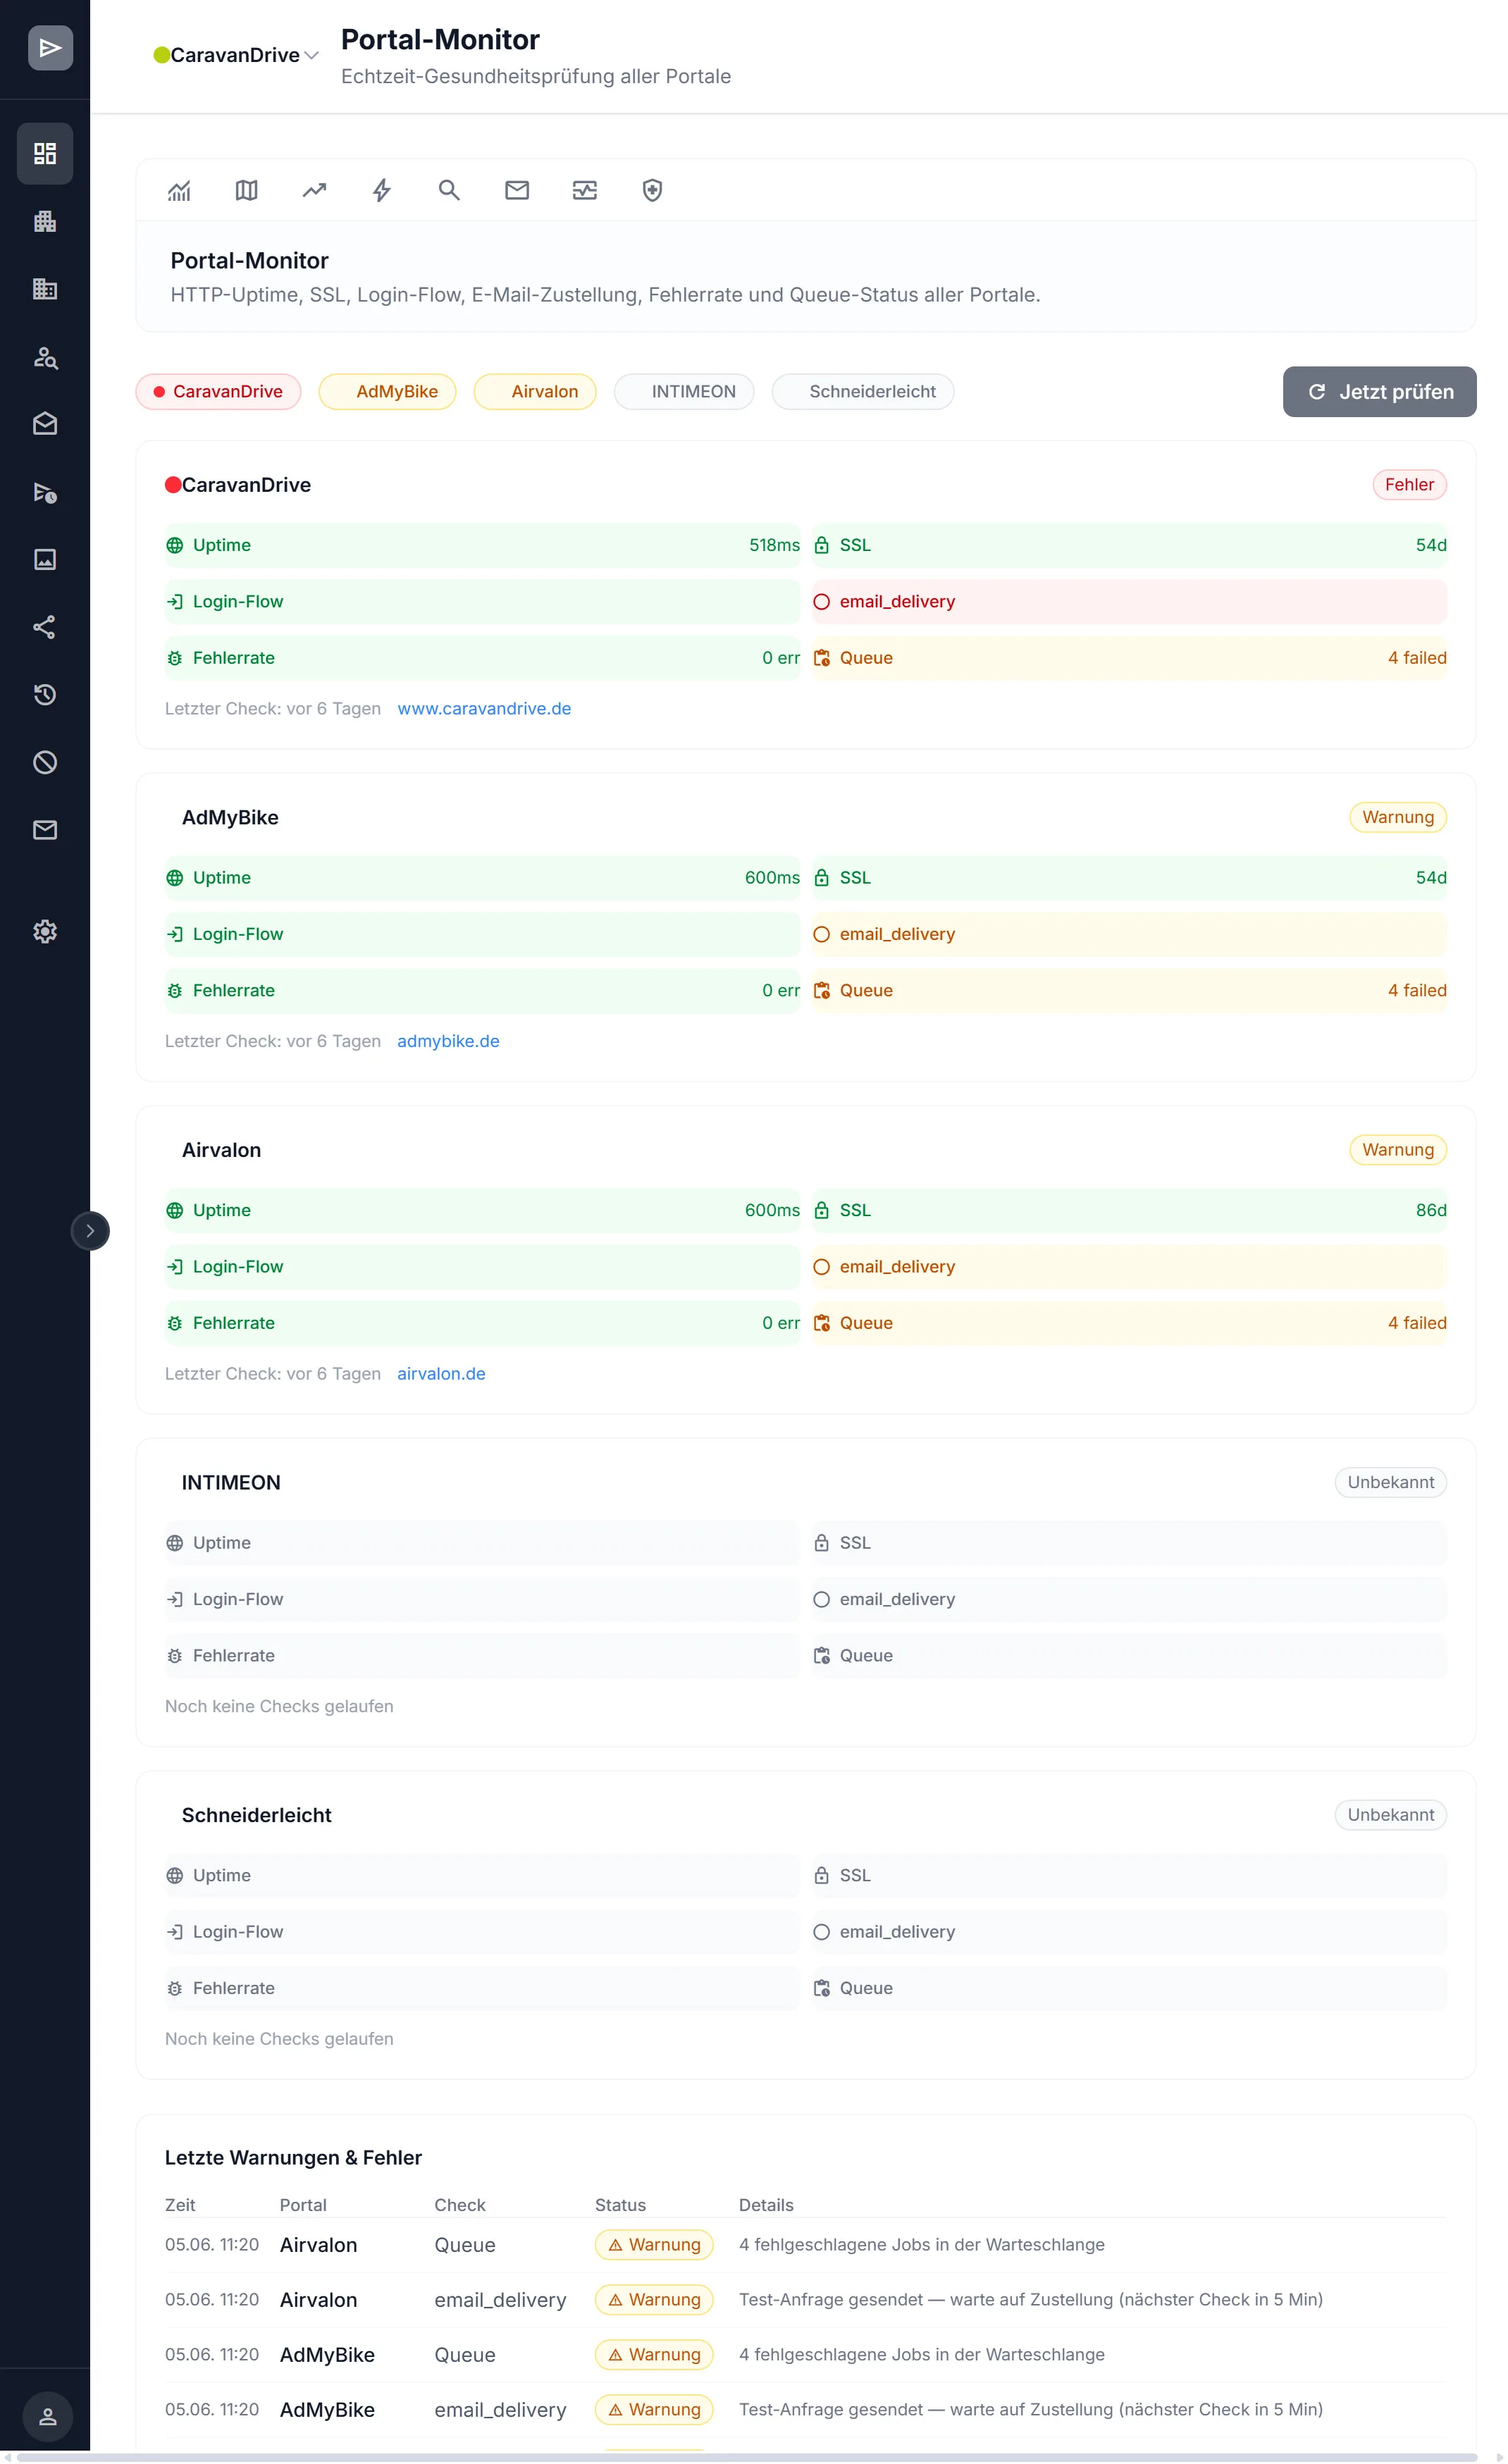Open the blocklist sidebar icon
The image size is (1508, 2464).
coord(45,762)
